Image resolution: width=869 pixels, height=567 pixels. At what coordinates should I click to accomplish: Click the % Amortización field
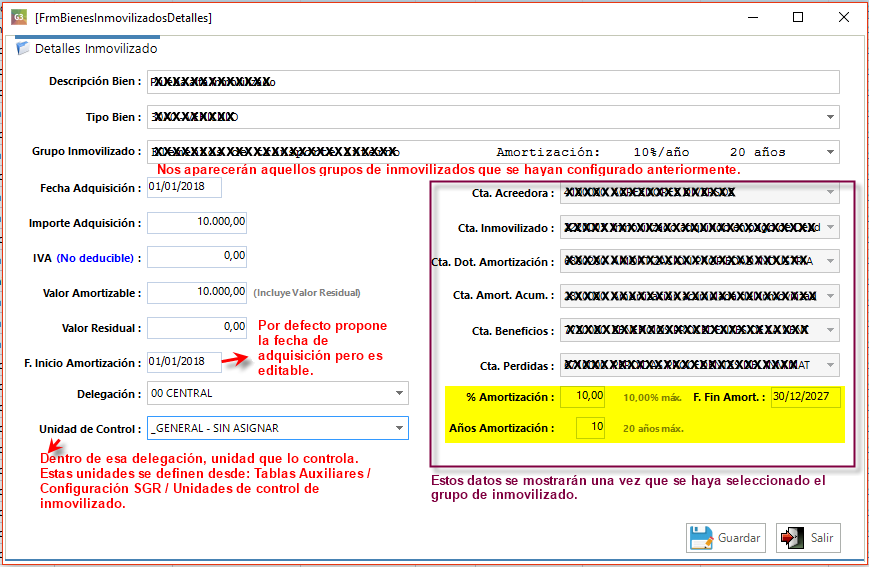pyautogui.click(x=583, y=396)
